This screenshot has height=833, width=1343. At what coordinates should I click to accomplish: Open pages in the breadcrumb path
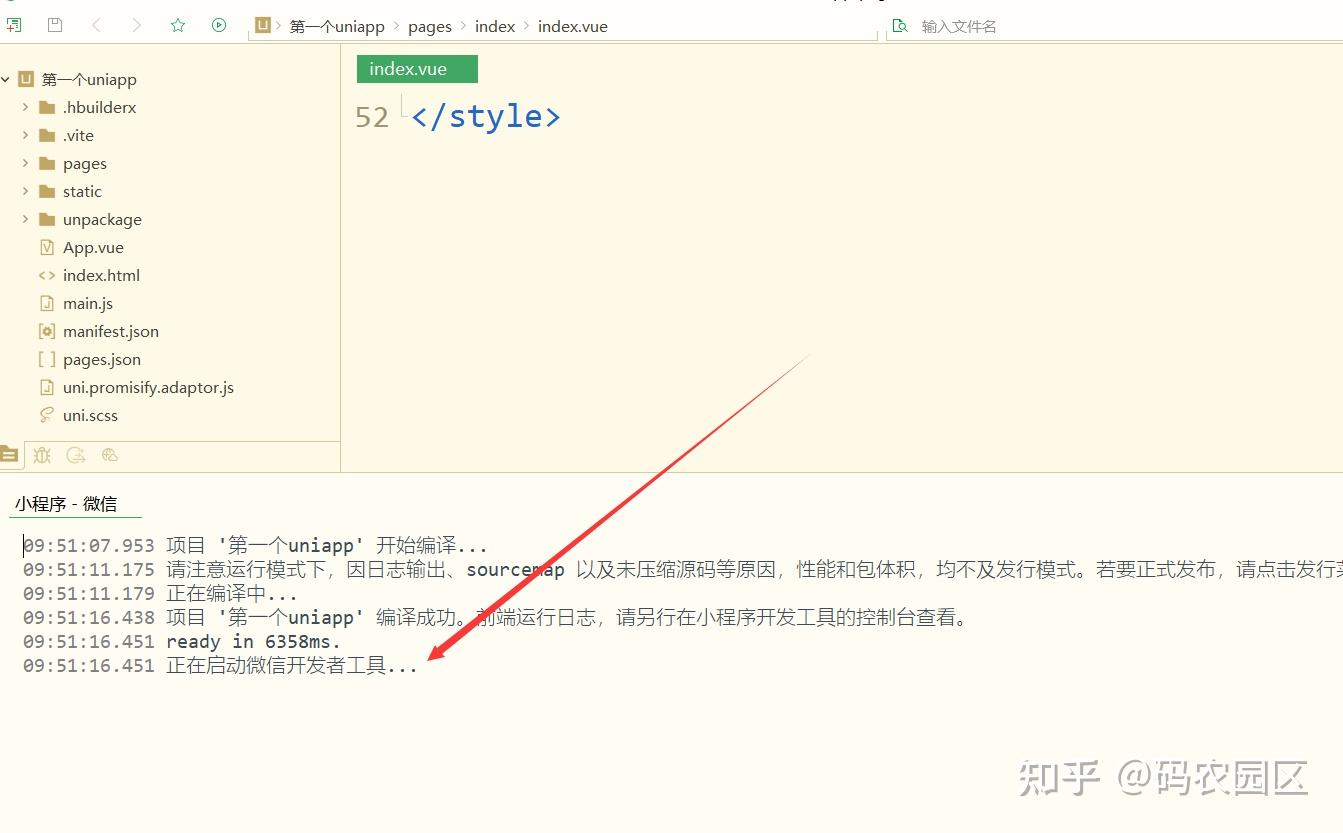[429, 25]
